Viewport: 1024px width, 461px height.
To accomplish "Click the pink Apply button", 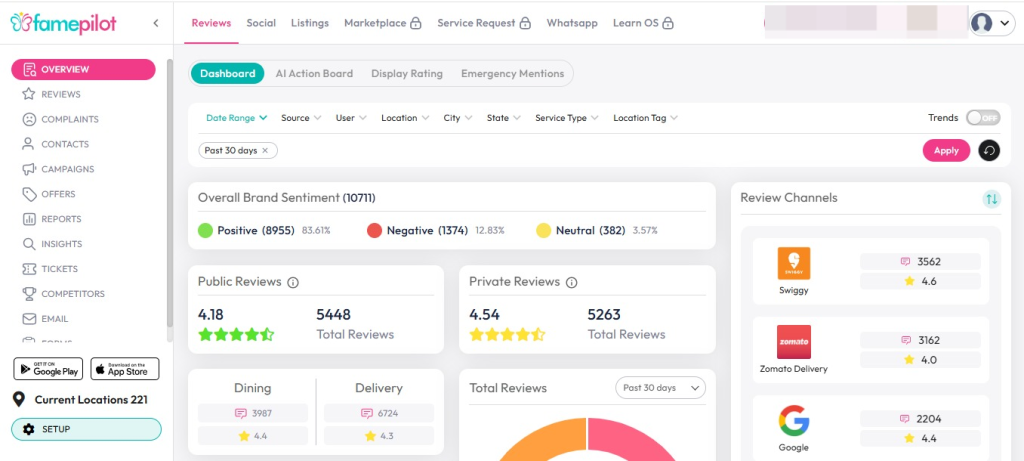I will pyautogui.click(x=946, y=151).
